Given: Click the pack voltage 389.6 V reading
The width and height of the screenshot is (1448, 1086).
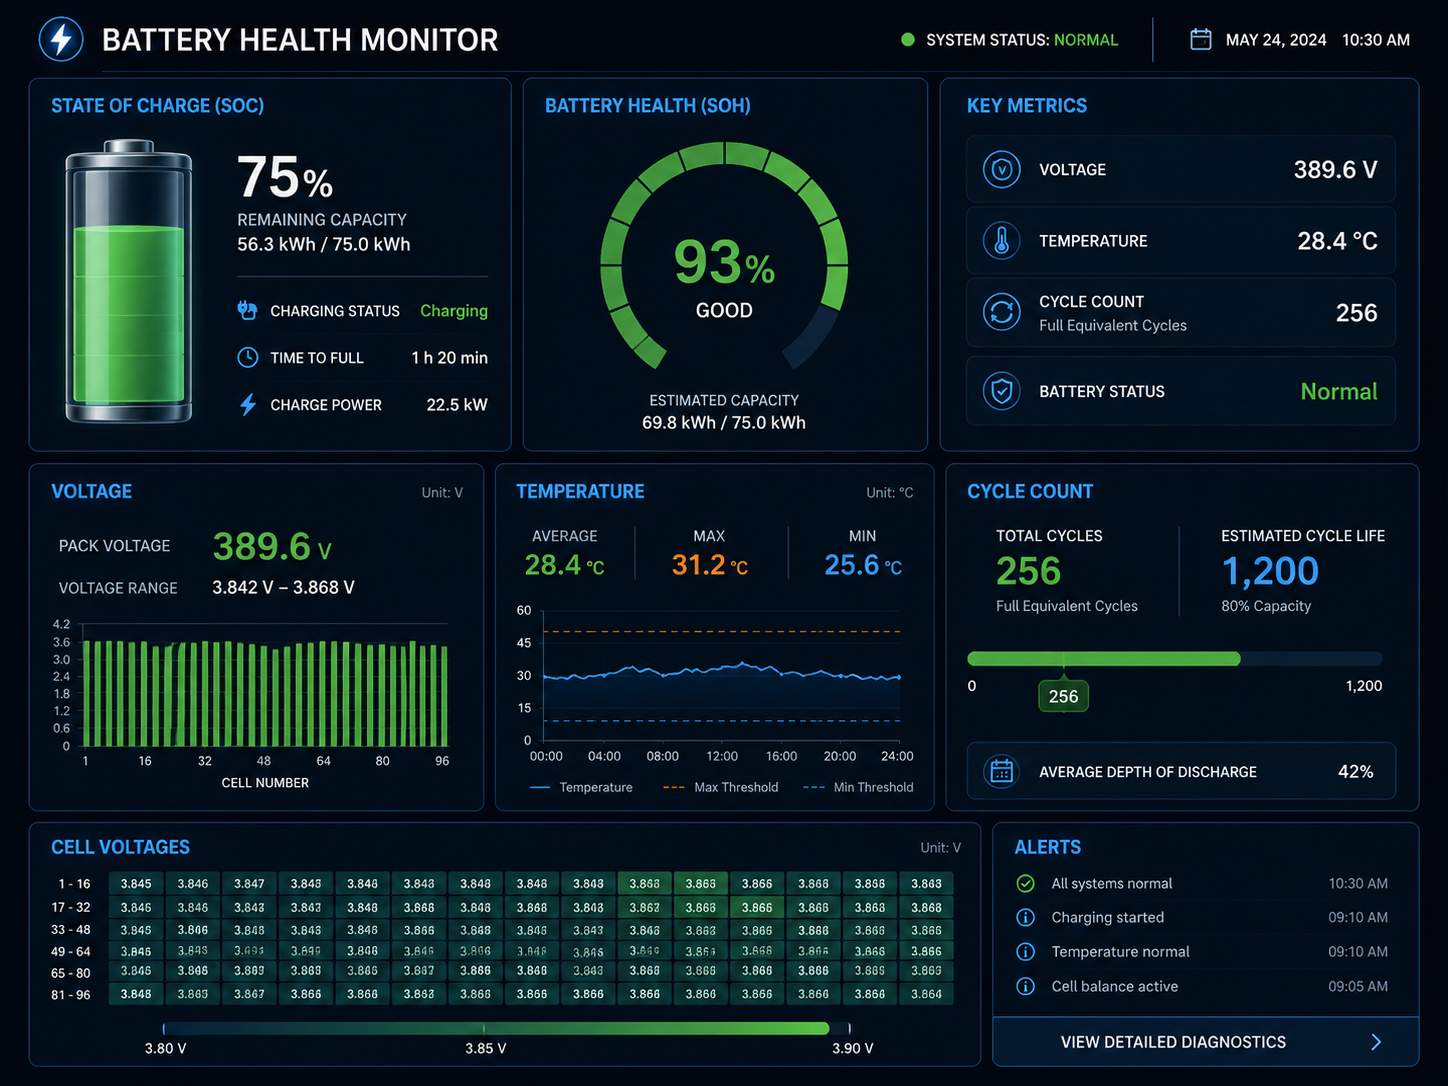Looking at the screenshot, I should (x=272, y=547).
